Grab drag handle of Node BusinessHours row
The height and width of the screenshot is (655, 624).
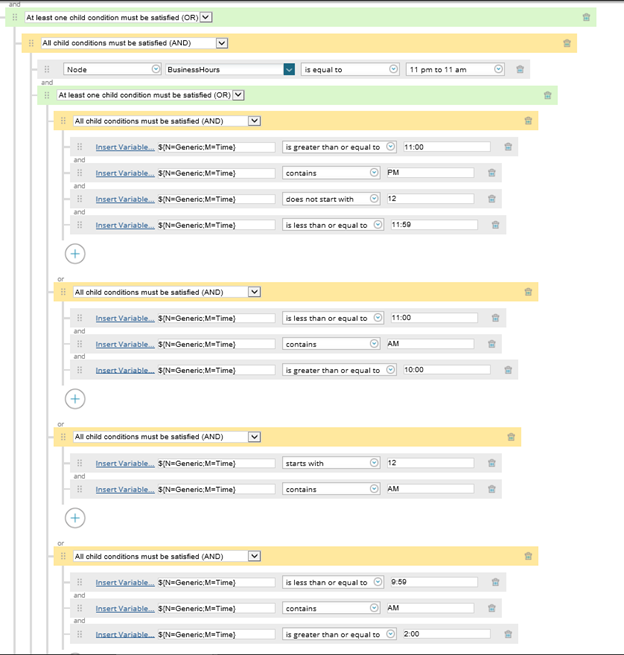click(47, 69)
